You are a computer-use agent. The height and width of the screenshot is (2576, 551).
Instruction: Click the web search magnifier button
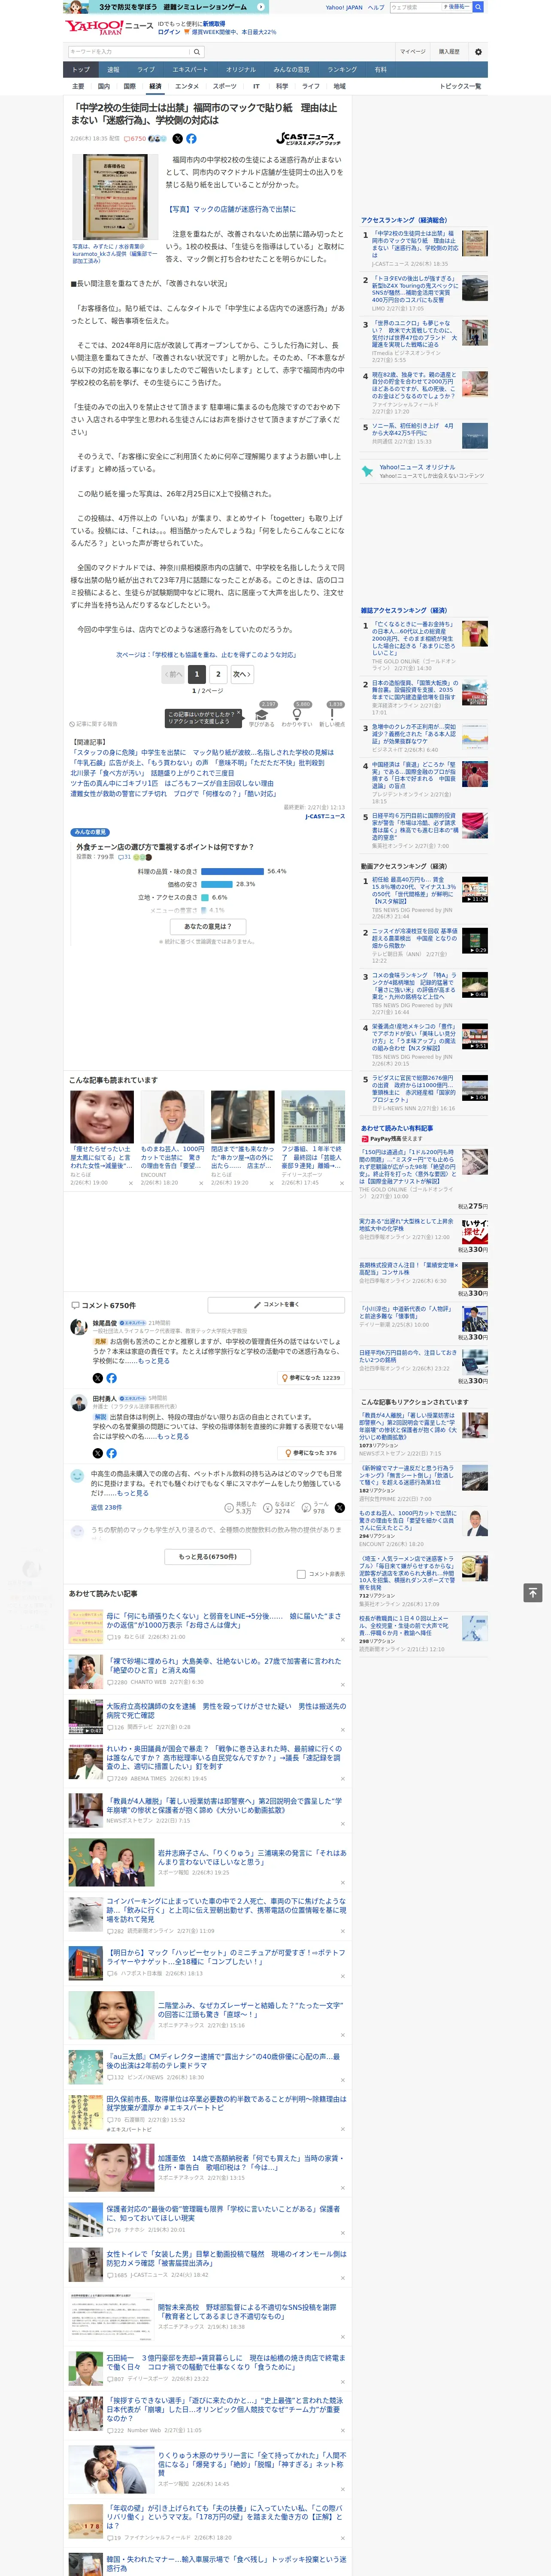point(479,7)
